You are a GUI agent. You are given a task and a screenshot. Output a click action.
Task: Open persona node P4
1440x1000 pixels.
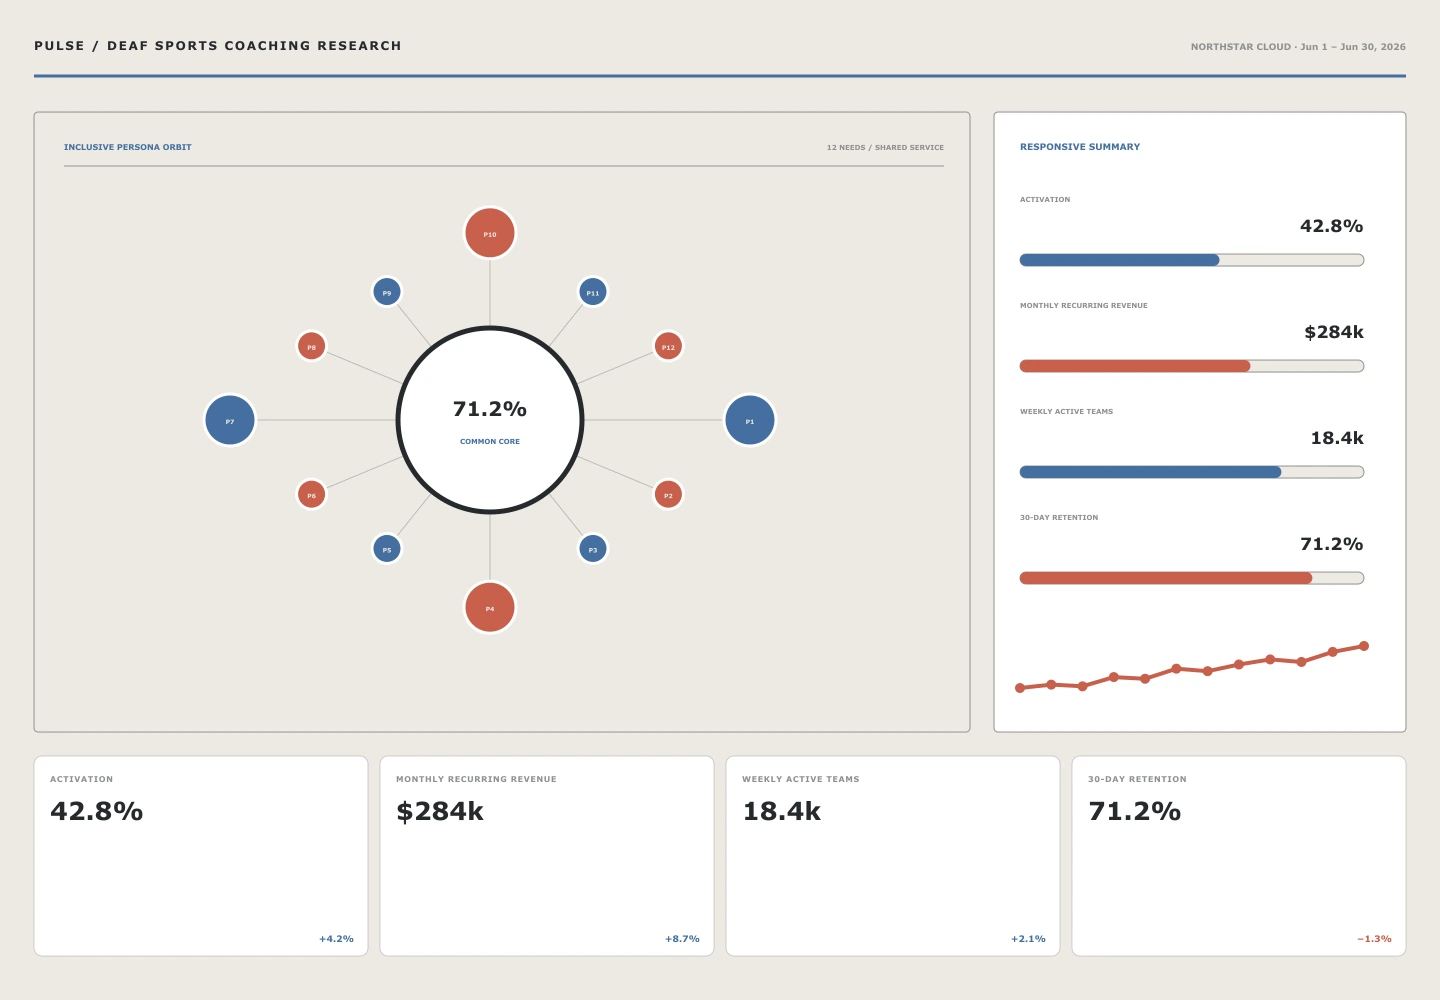tap(490, 607)
